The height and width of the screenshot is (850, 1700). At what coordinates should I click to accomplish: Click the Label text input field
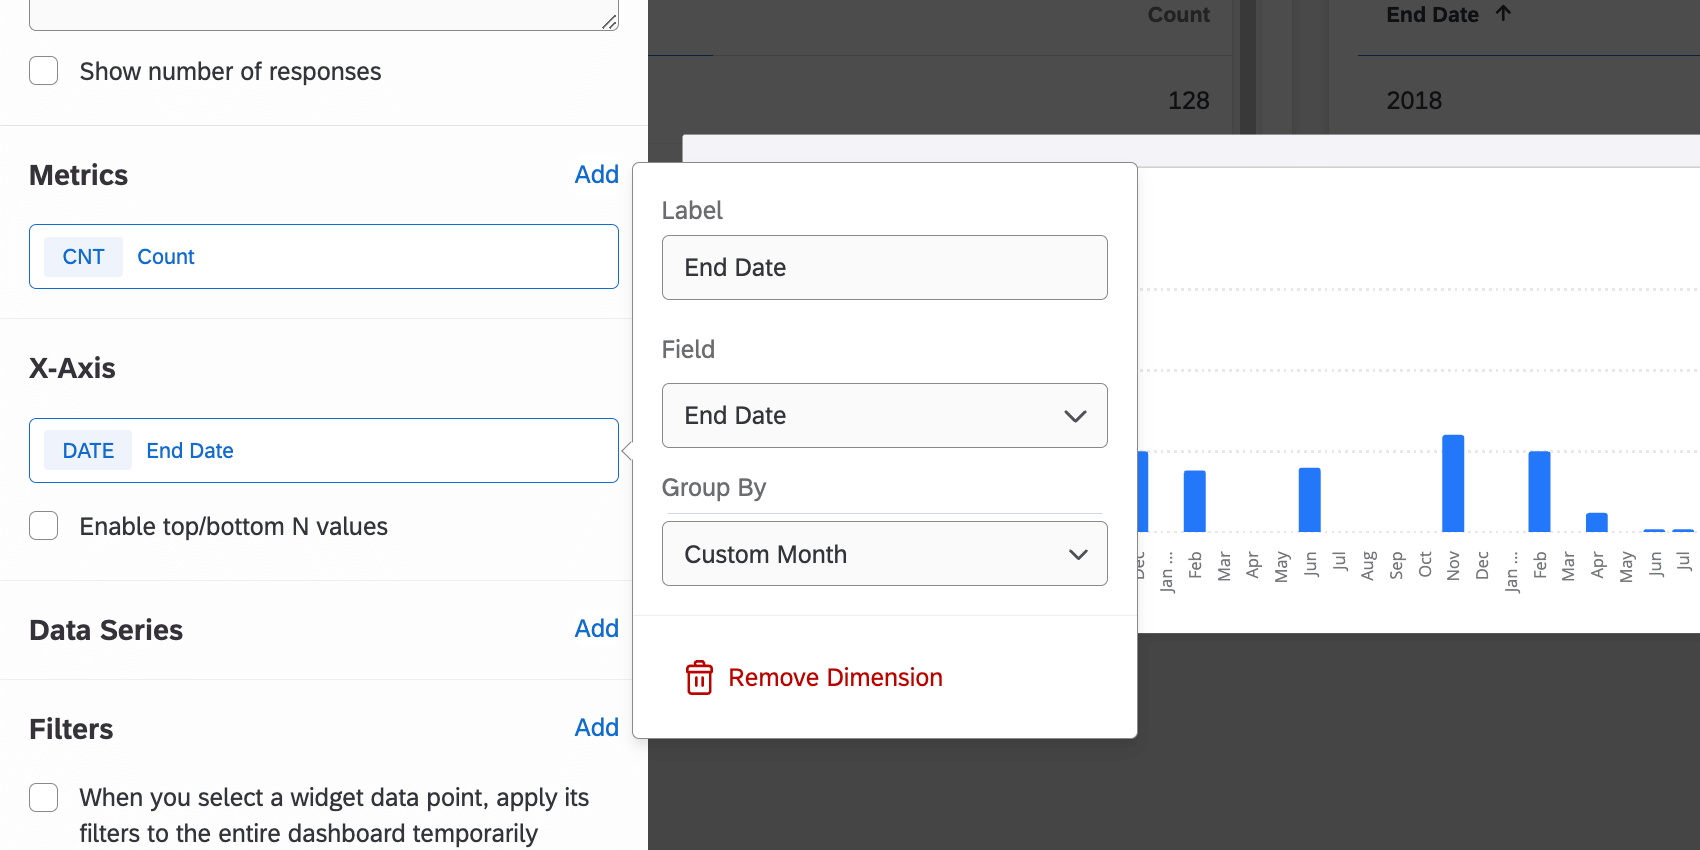coord(884,268)
